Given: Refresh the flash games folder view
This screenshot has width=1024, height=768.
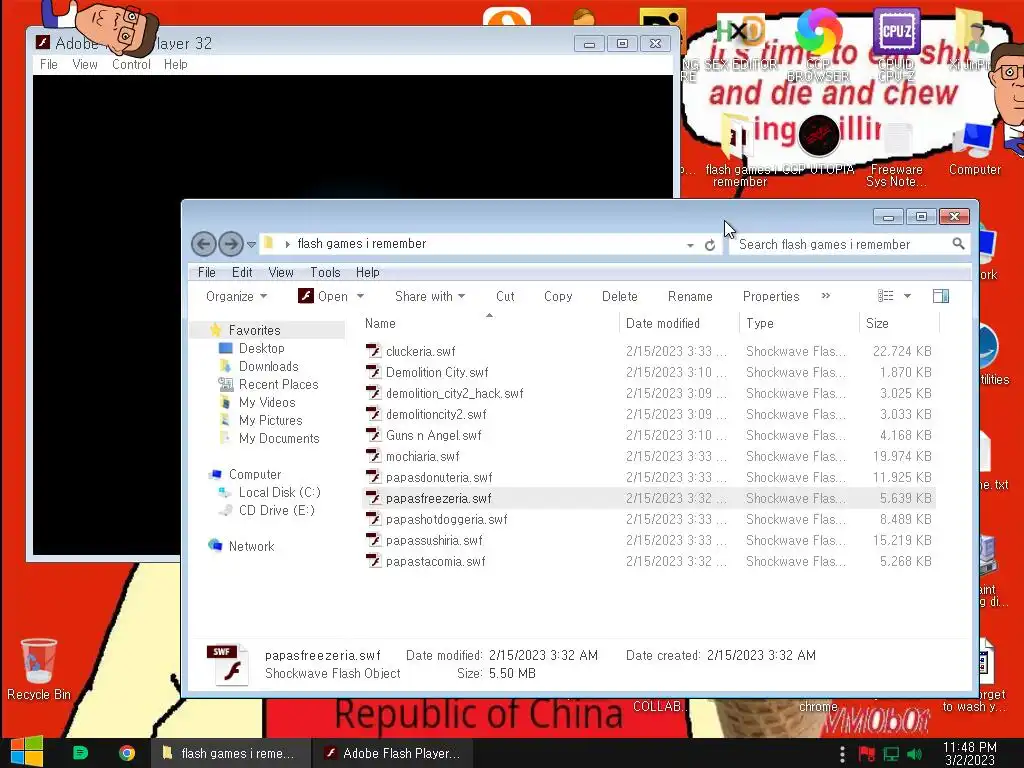Looking at the screenshot, I should click(710, 245).
